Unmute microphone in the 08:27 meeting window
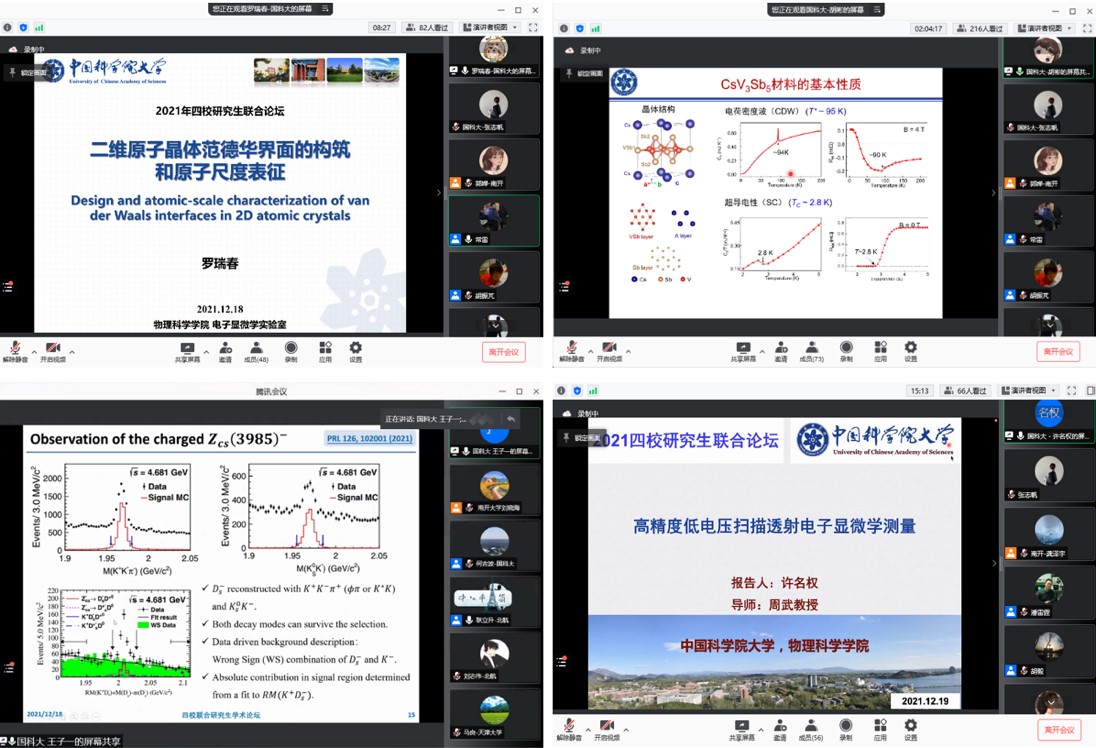 [14, 348]
